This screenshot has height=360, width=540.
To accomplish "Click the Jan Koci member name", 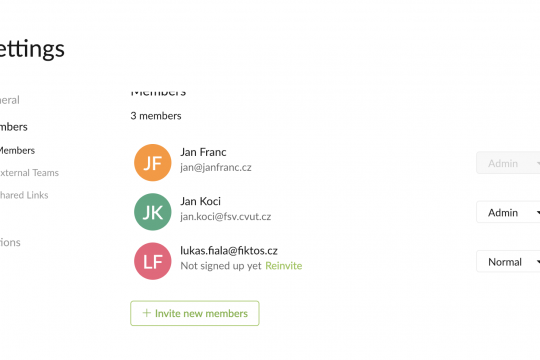I will 200,201.
